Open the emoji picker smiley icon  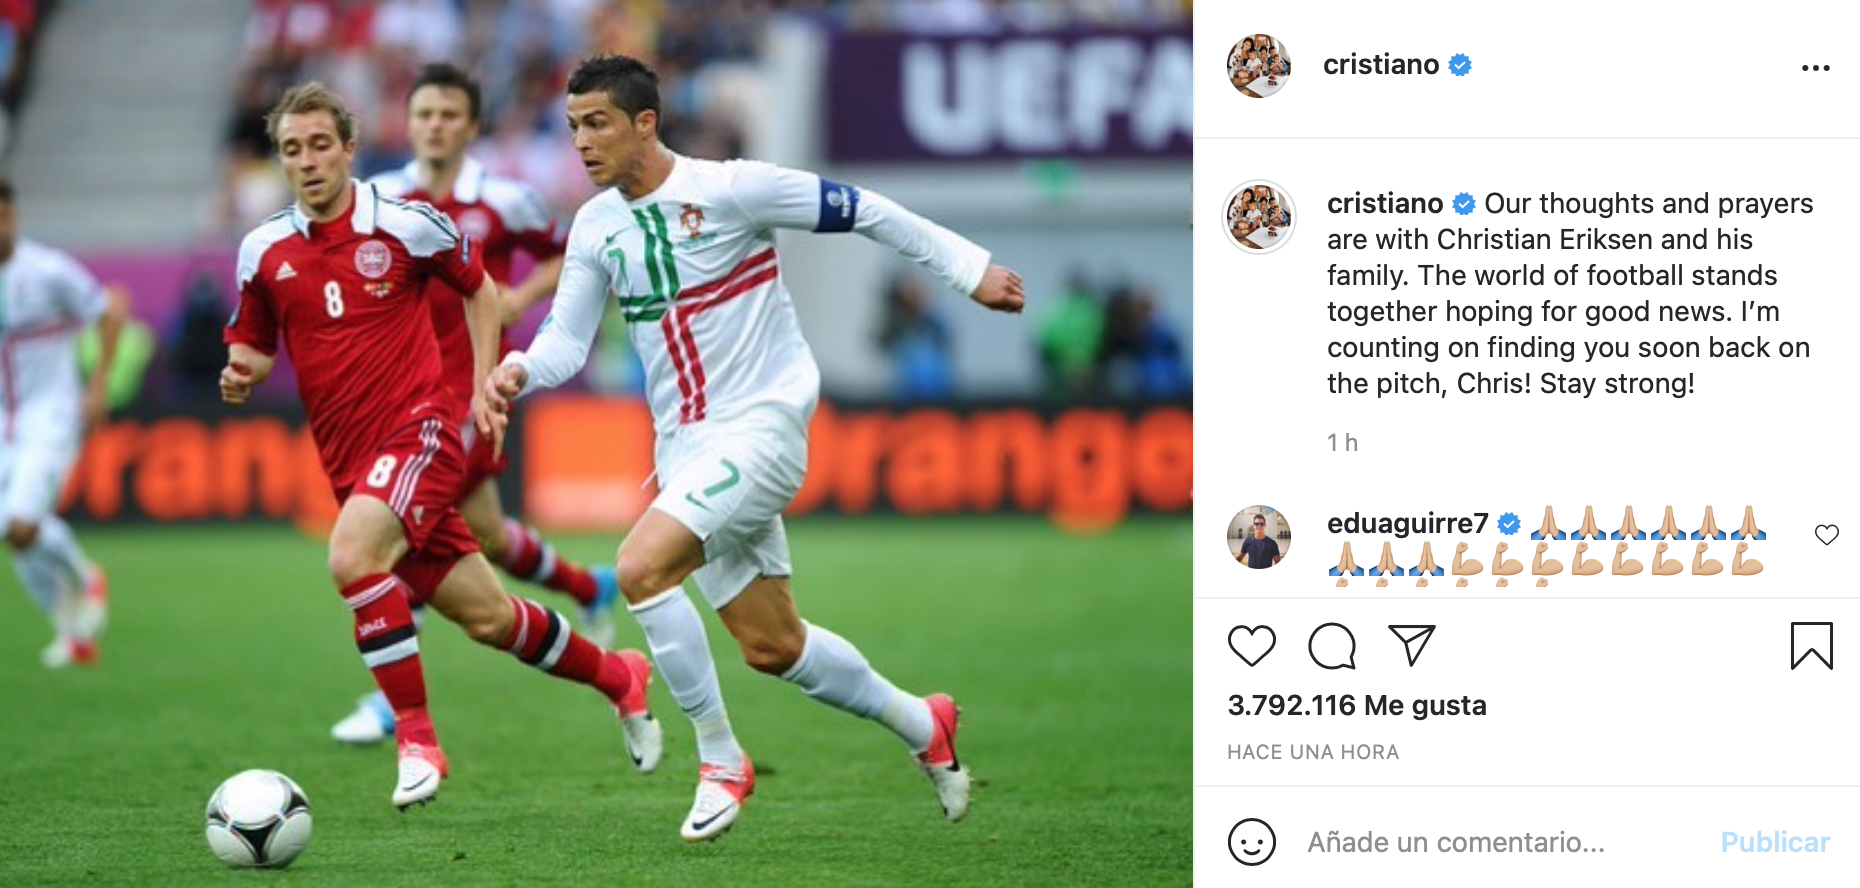click(x=1251, y=842)
